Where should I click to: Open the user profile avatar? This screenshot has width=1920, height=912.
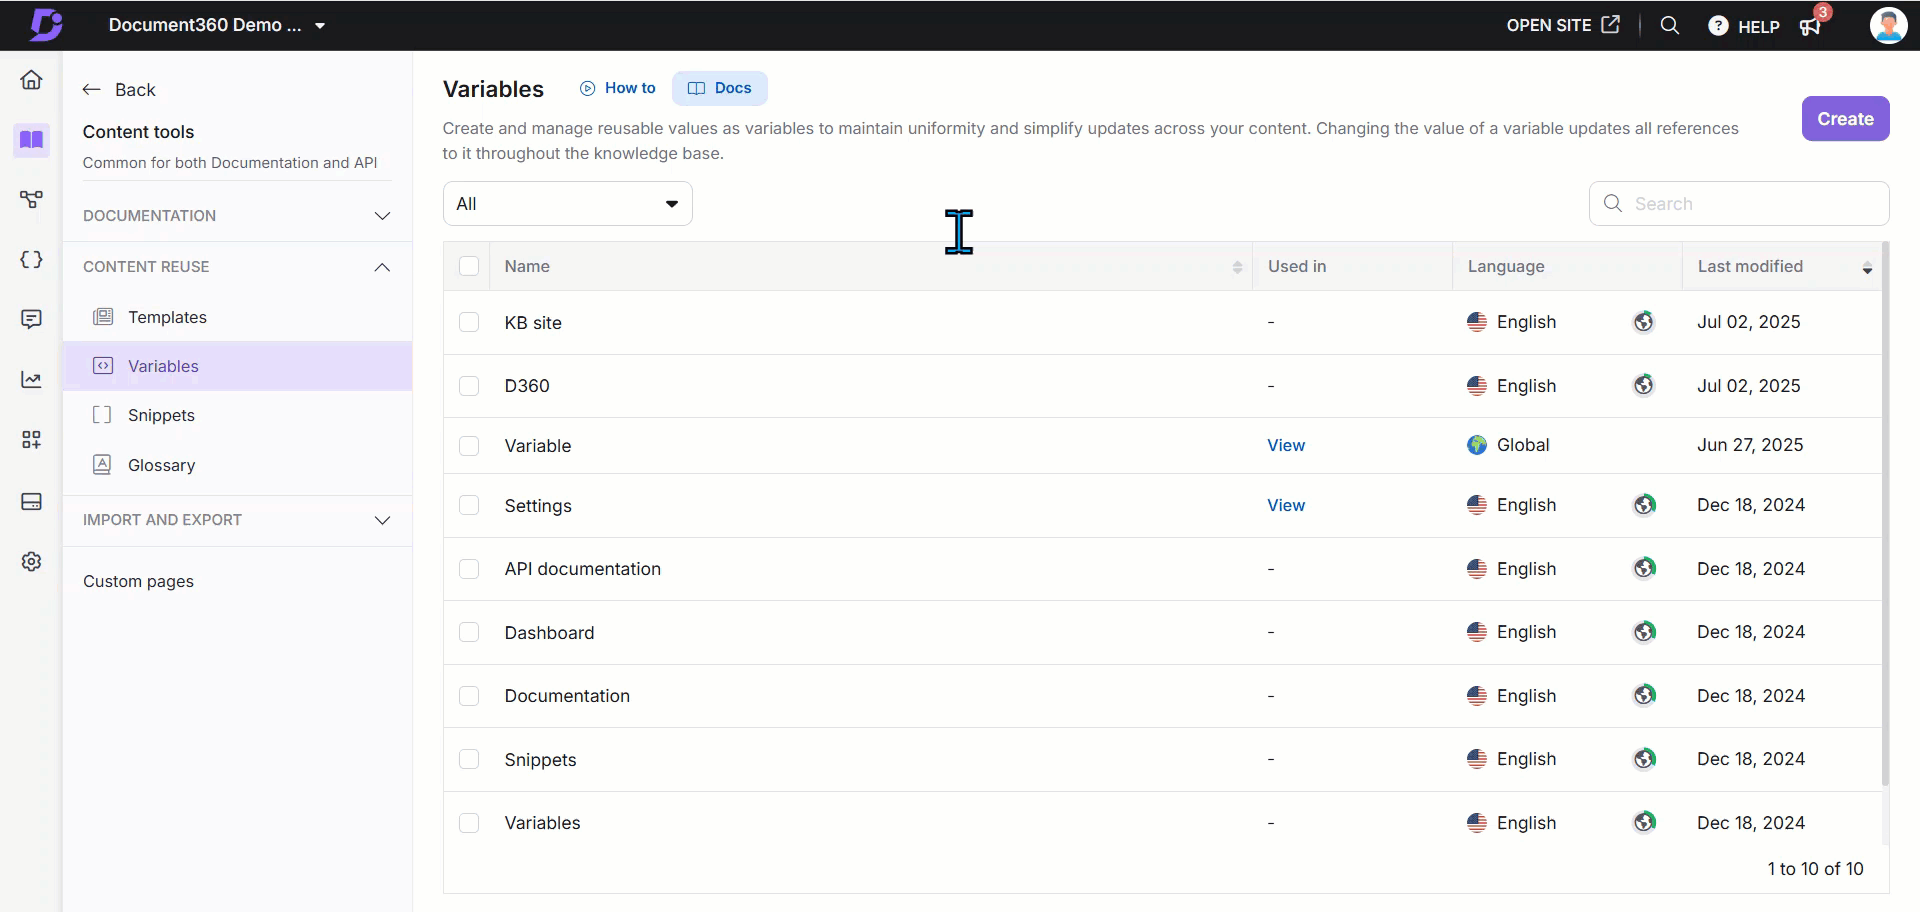coord(1888,25)
